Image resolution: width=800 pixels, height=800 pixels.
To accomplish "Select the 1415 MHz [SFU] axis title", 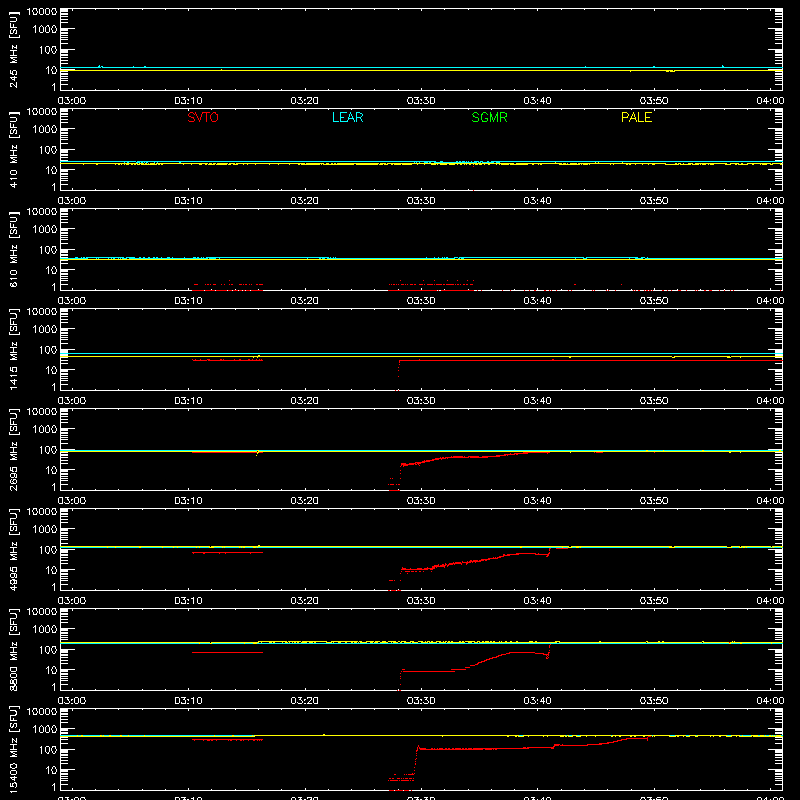I will (x=13, y=350).
